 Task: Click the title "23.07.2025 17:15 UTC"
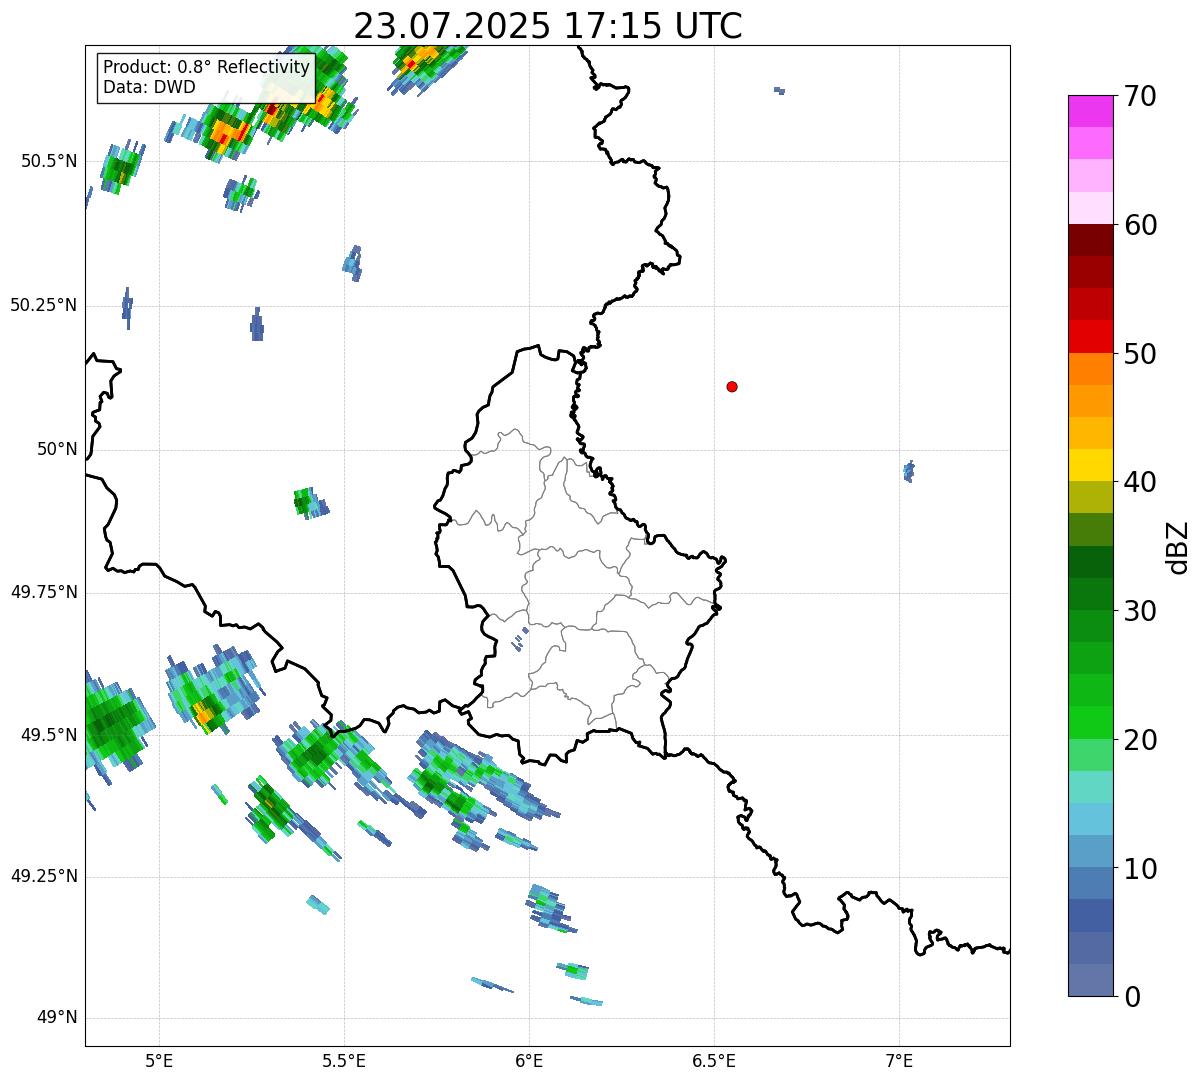click(548, 26)
